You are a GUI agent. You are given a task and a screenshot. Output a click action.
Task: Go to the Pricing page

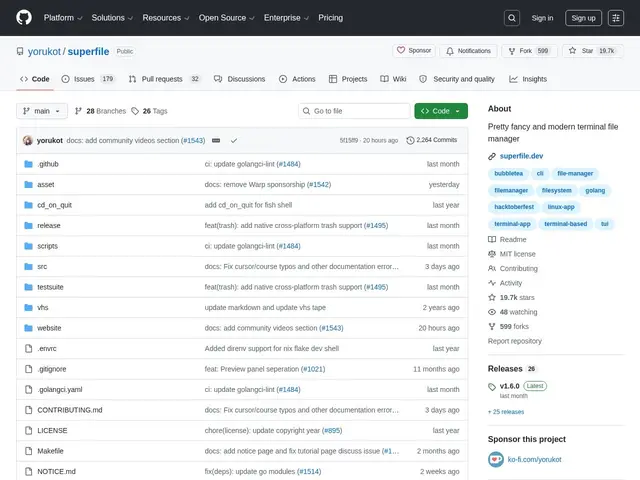(331, 18)
